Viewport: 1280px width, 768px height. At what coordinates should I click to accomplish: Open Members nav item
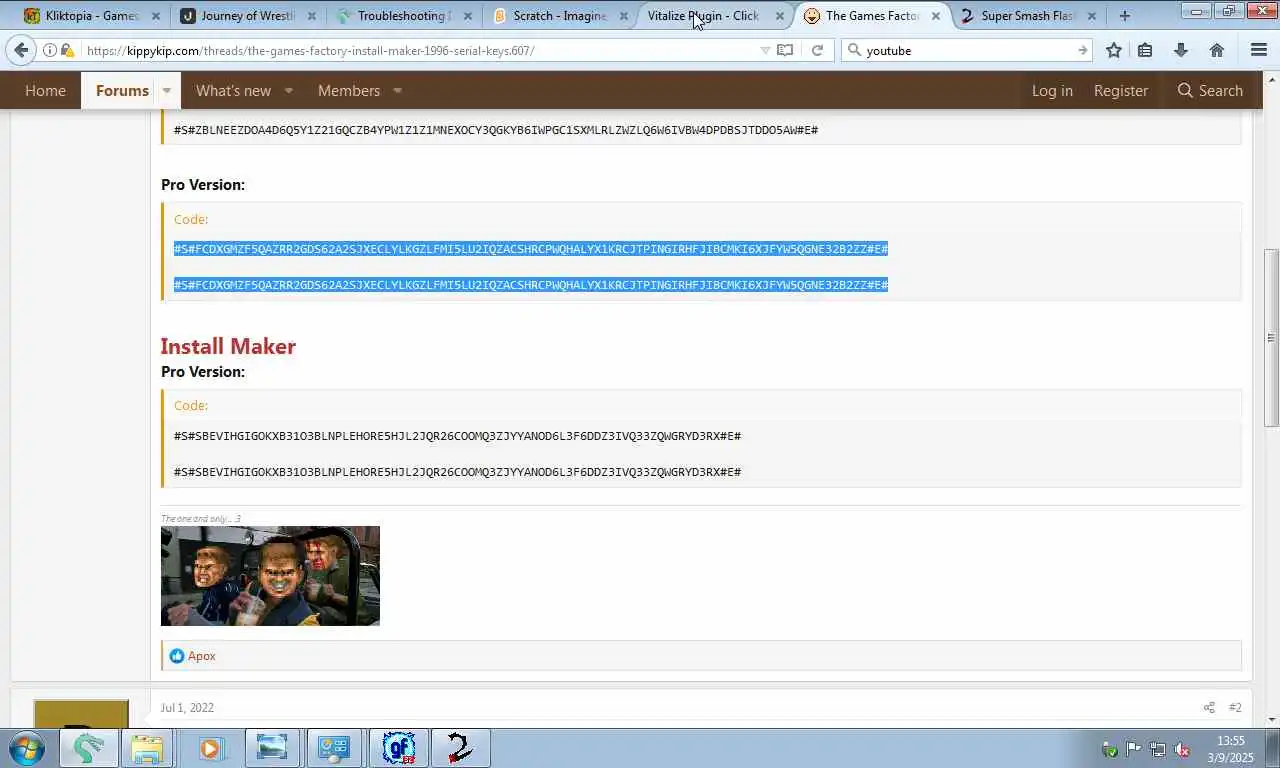pyautogui.click(x=349, y=90)
